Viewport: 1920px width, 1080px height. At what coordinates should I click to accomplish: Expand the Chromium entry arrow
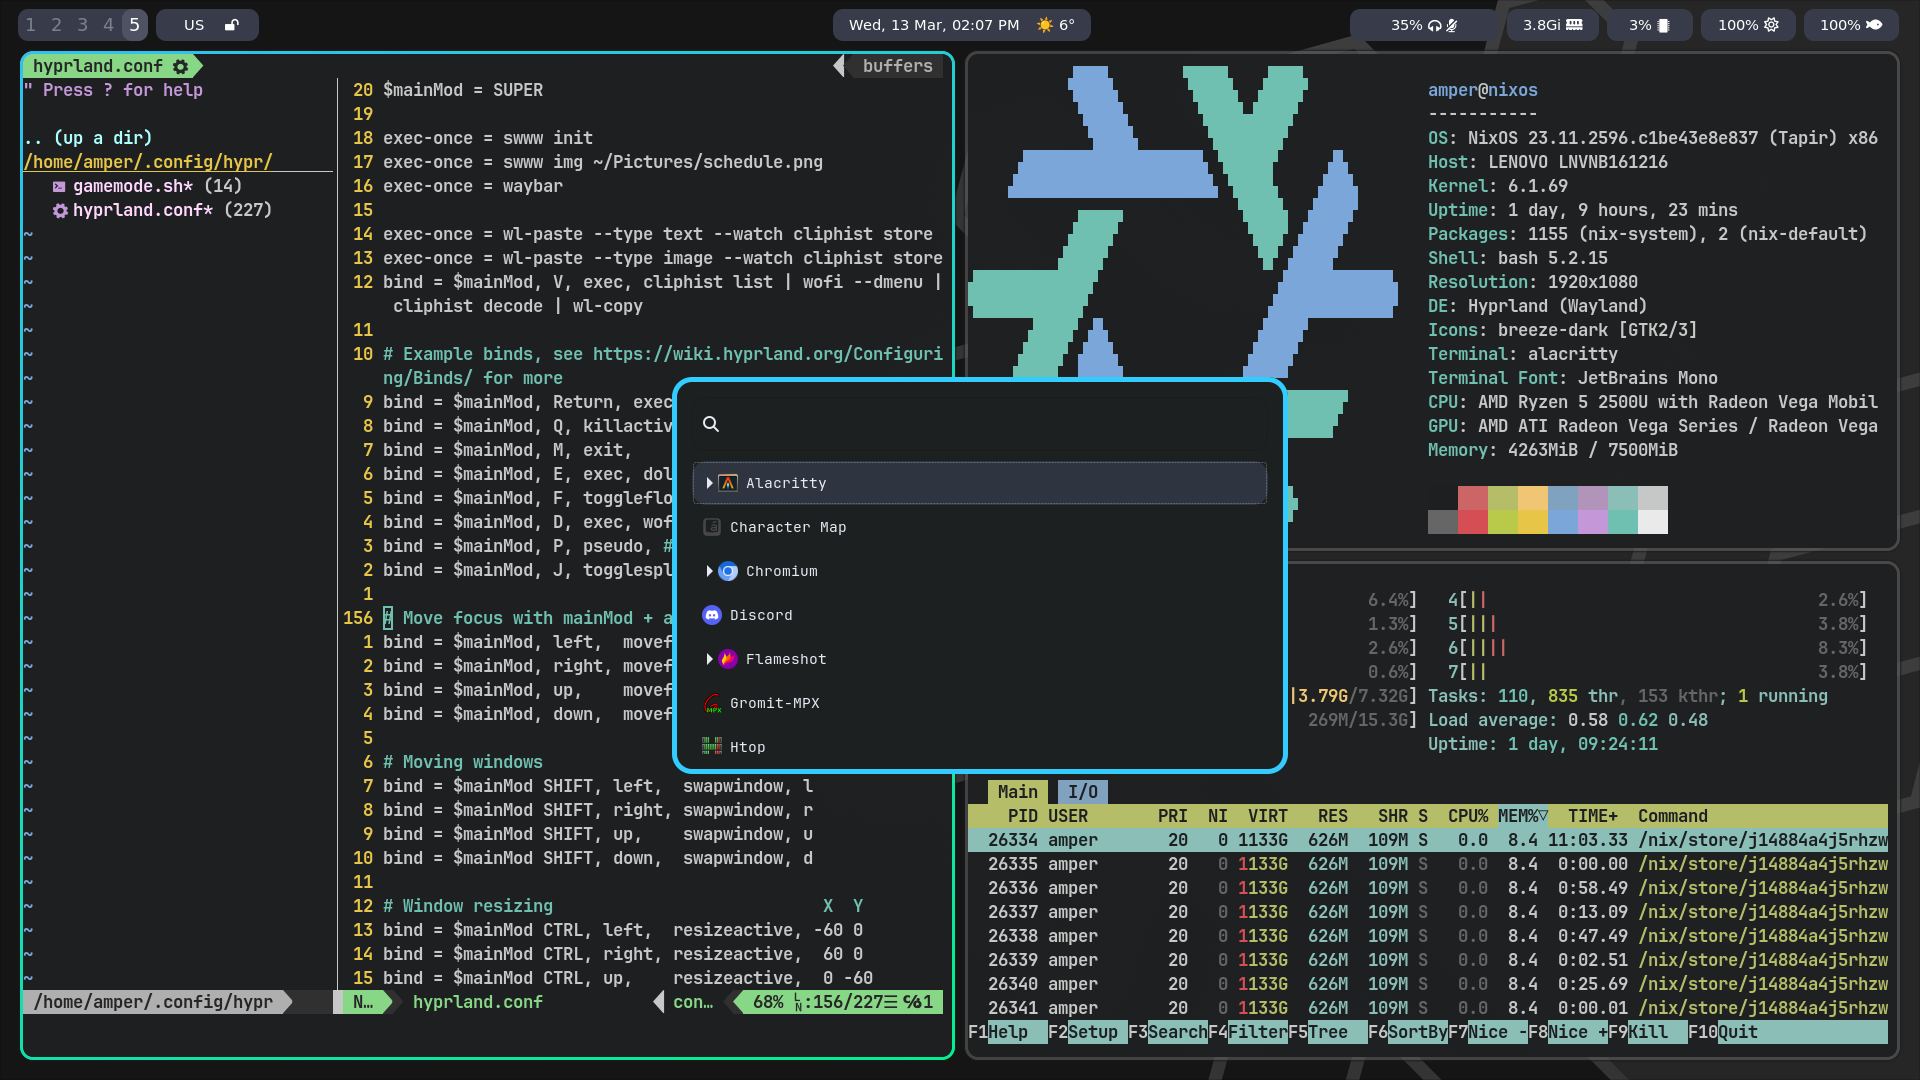click(x=709, y=571)
